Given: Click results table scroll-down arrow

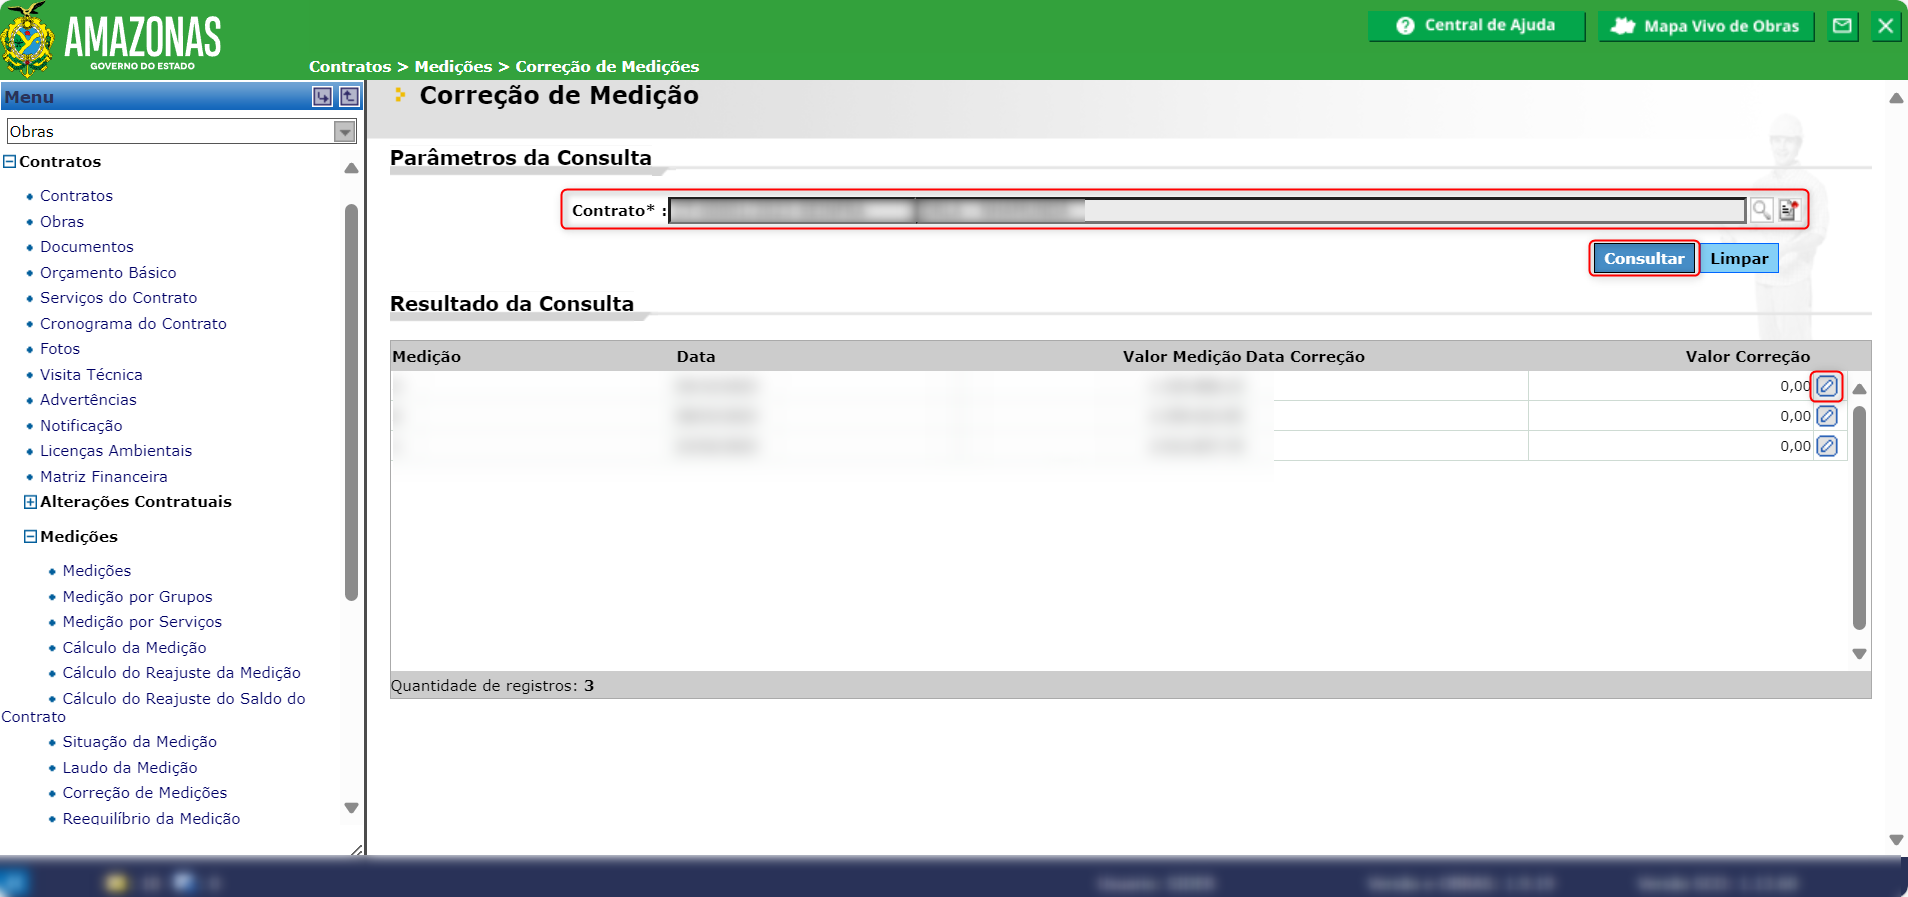Looking at the screenshot, I should click(1859, 654).
